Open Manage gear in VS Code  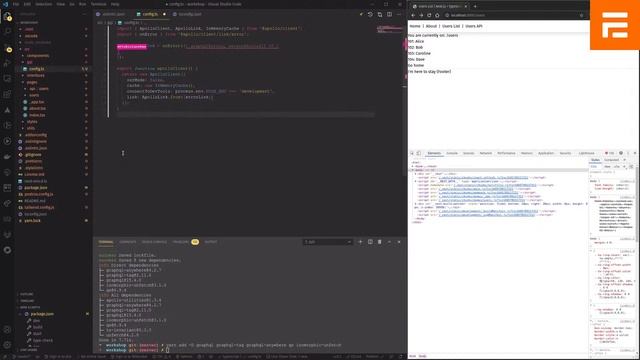click(7, 345)
